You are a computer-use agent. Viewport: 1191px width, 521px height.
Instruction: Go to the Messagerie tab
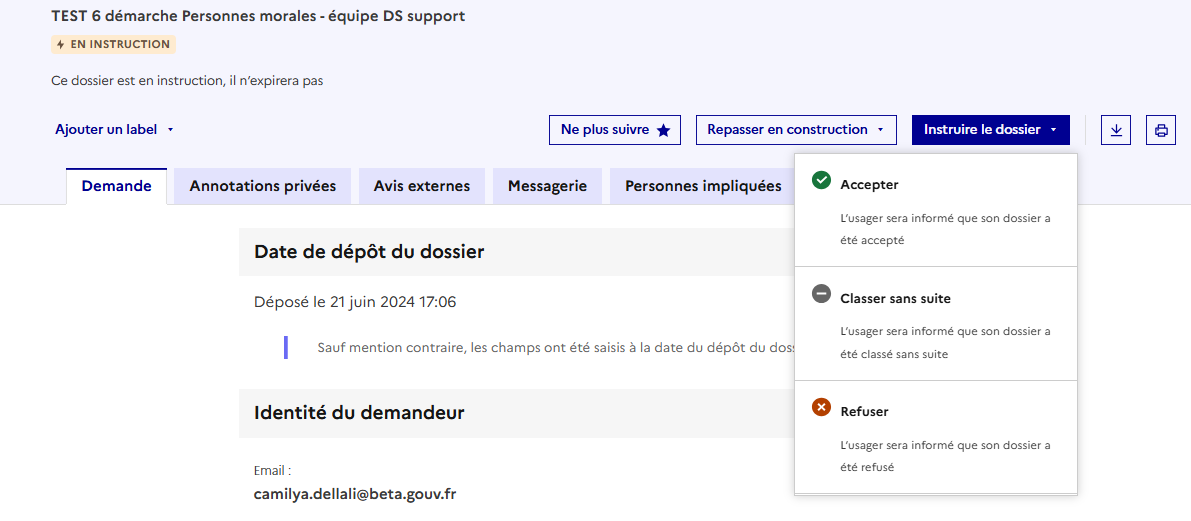pos(547,186)
